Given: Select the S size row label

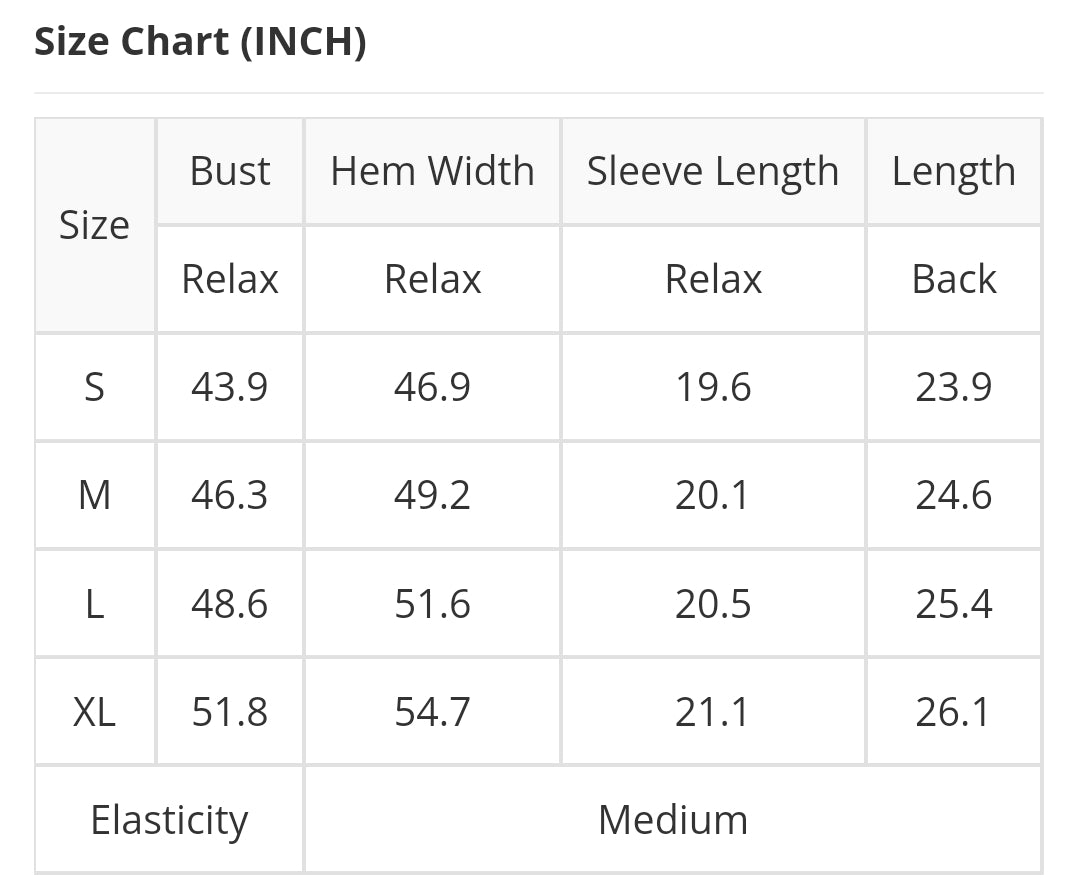Looking at the screenshot, I should pos(94,386).
